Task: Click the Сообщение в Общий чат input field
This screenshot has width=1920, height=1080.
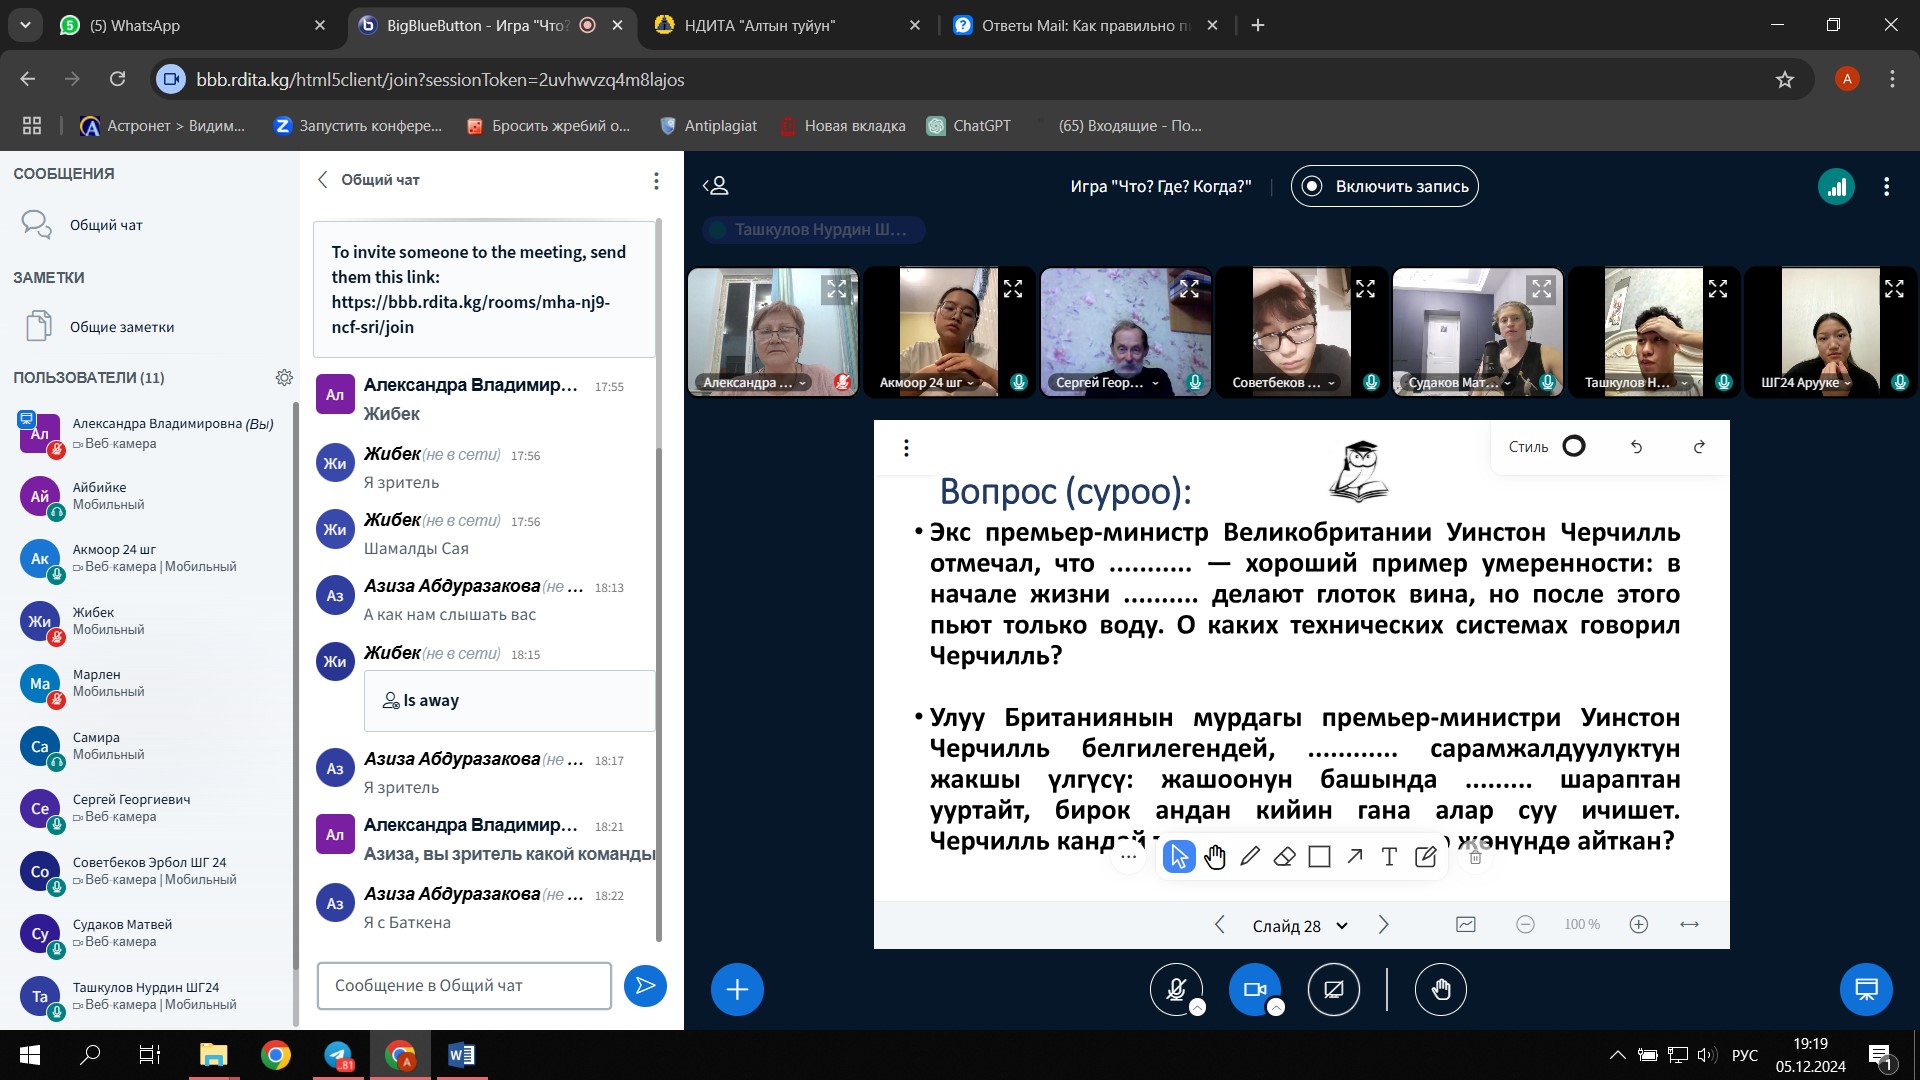Action: click(x=464, y=986)
